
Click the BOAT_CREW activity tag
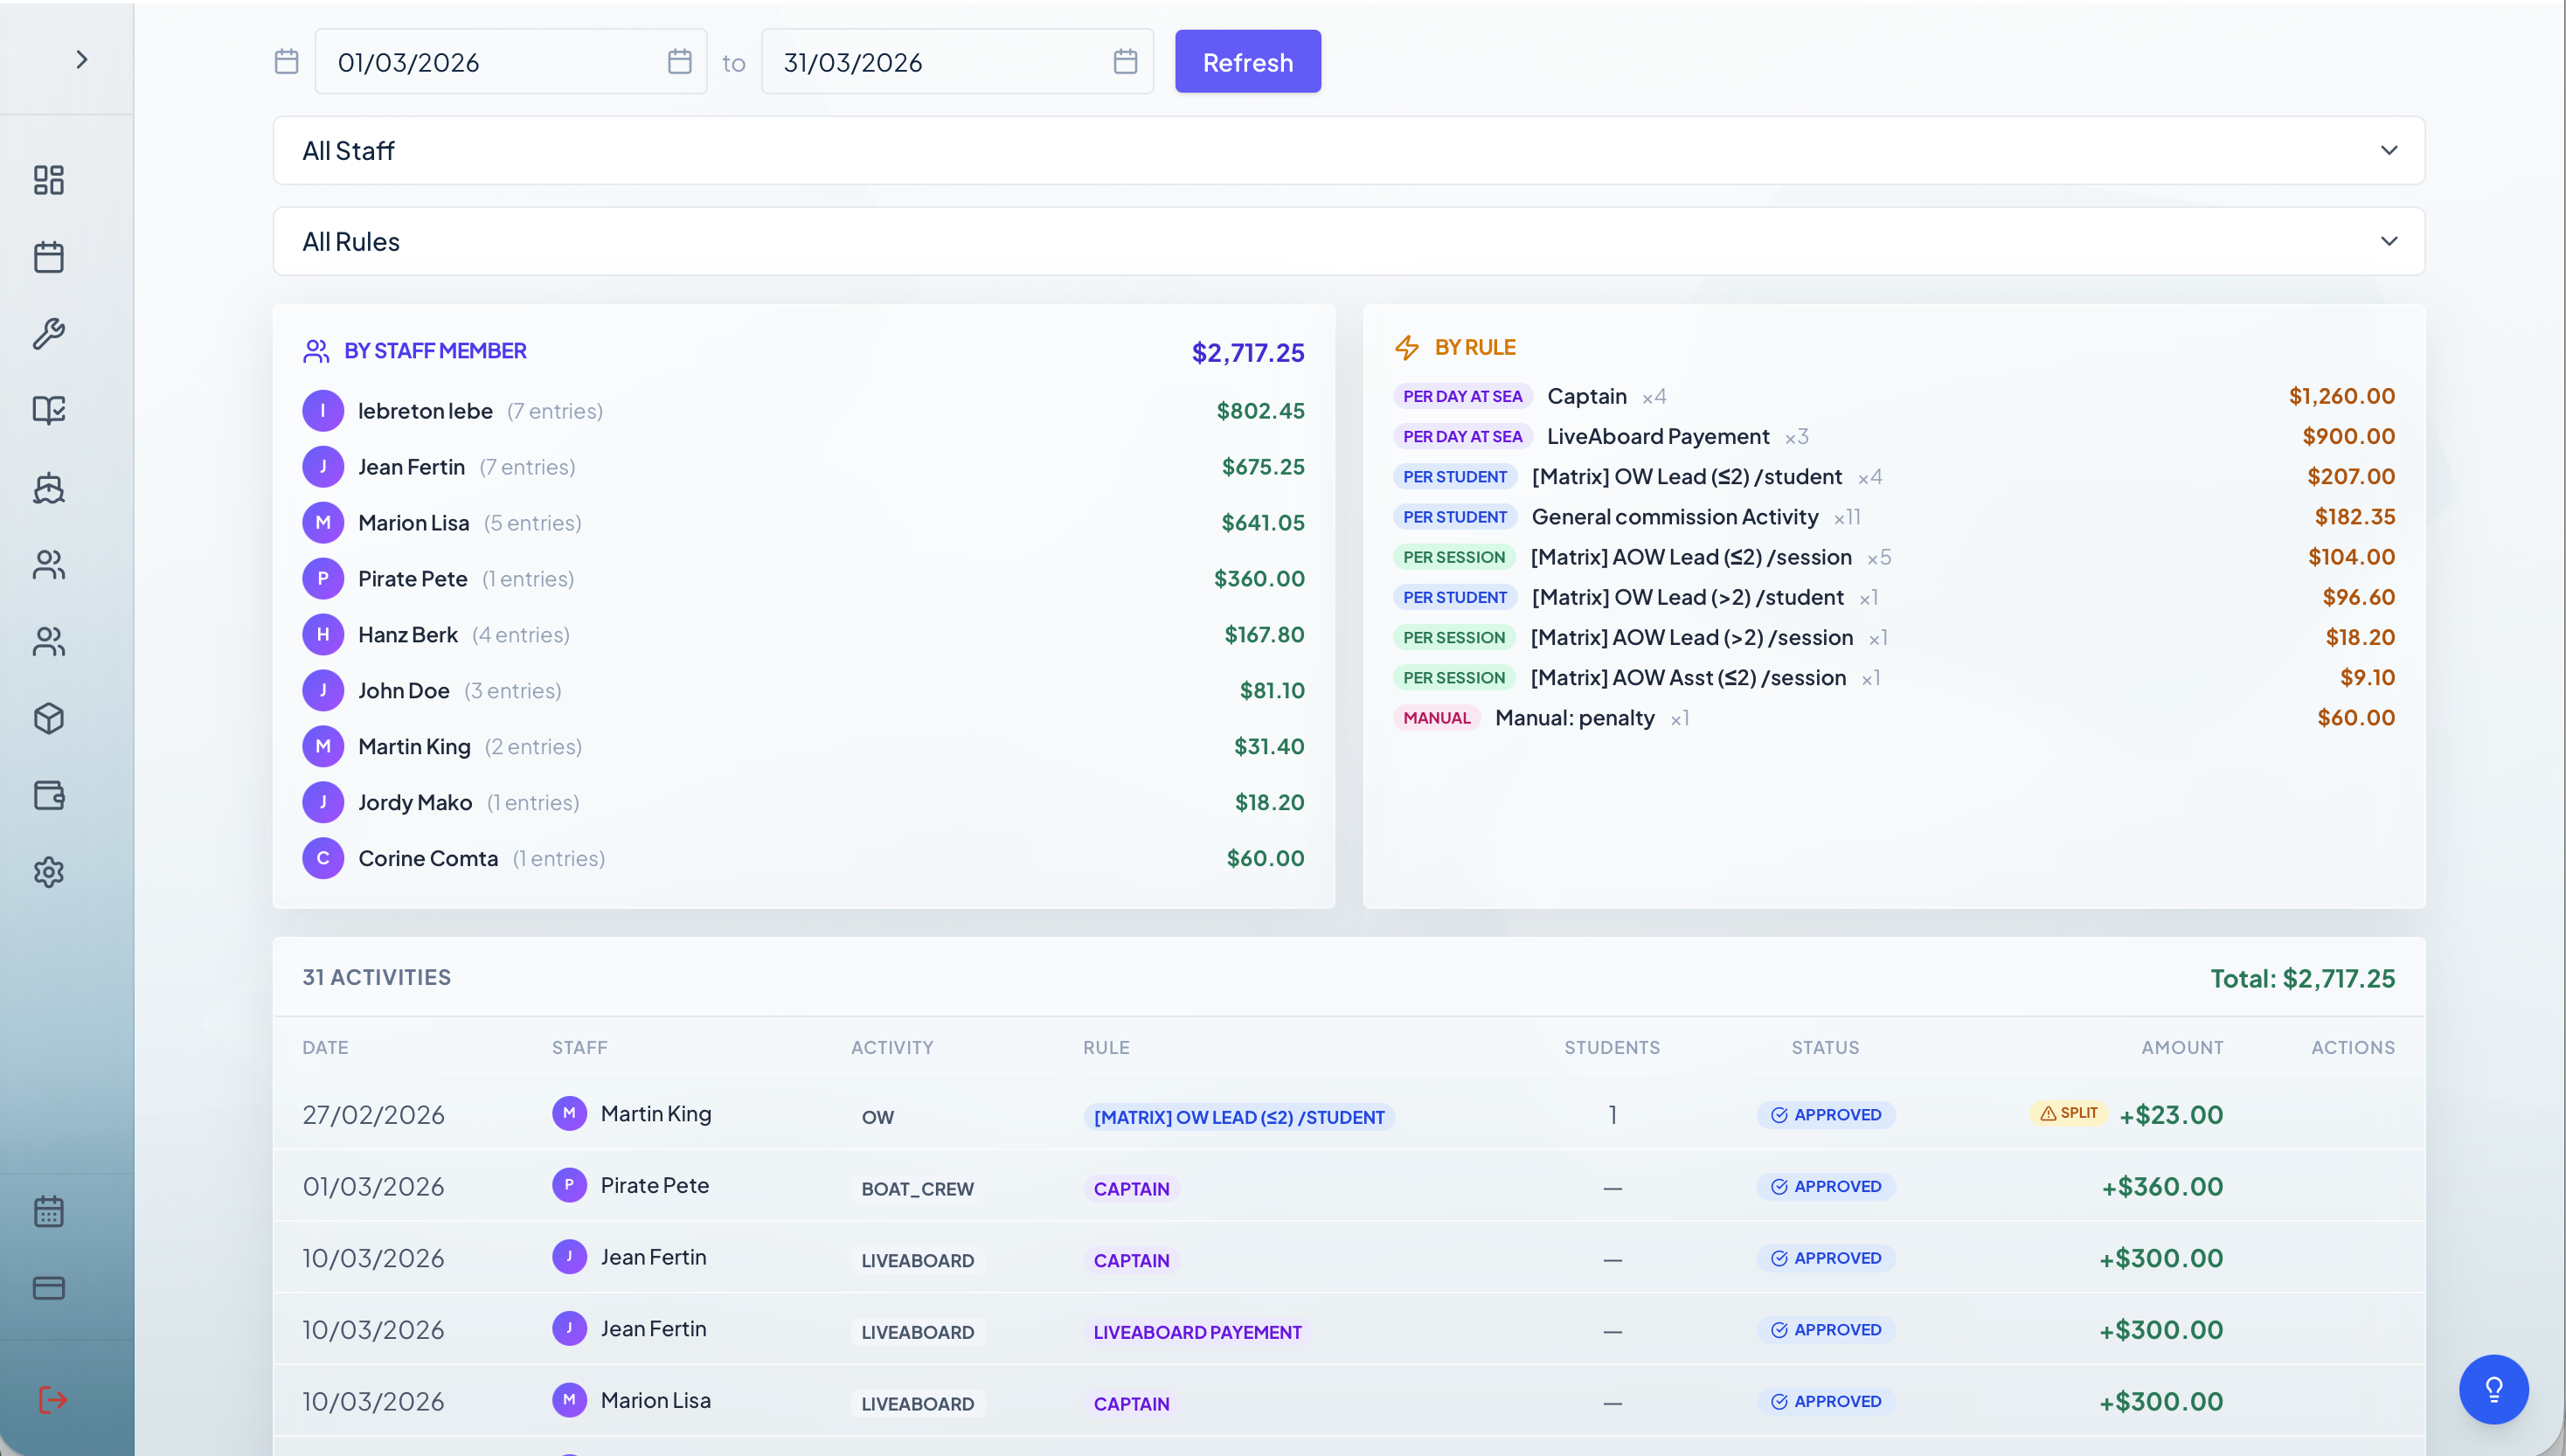tap(917, 1189)
